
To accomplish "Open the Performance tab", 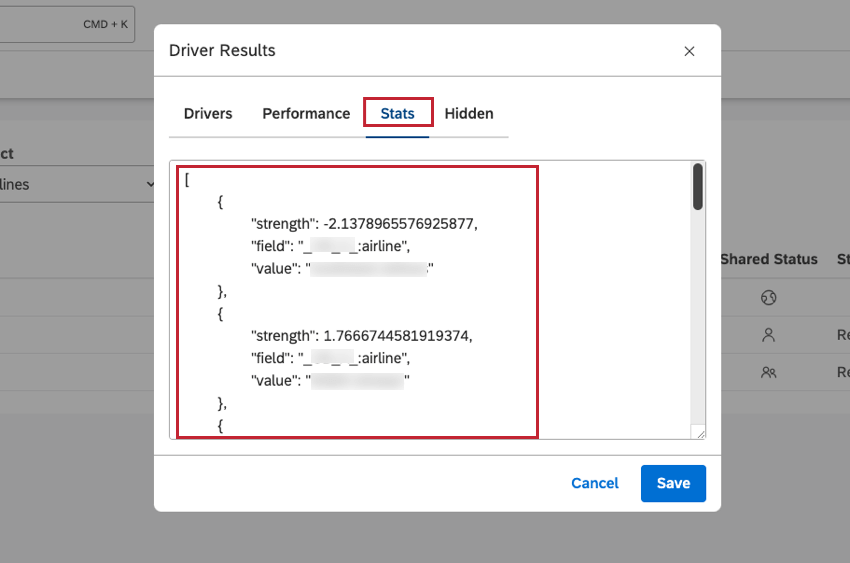I will 306,113.
